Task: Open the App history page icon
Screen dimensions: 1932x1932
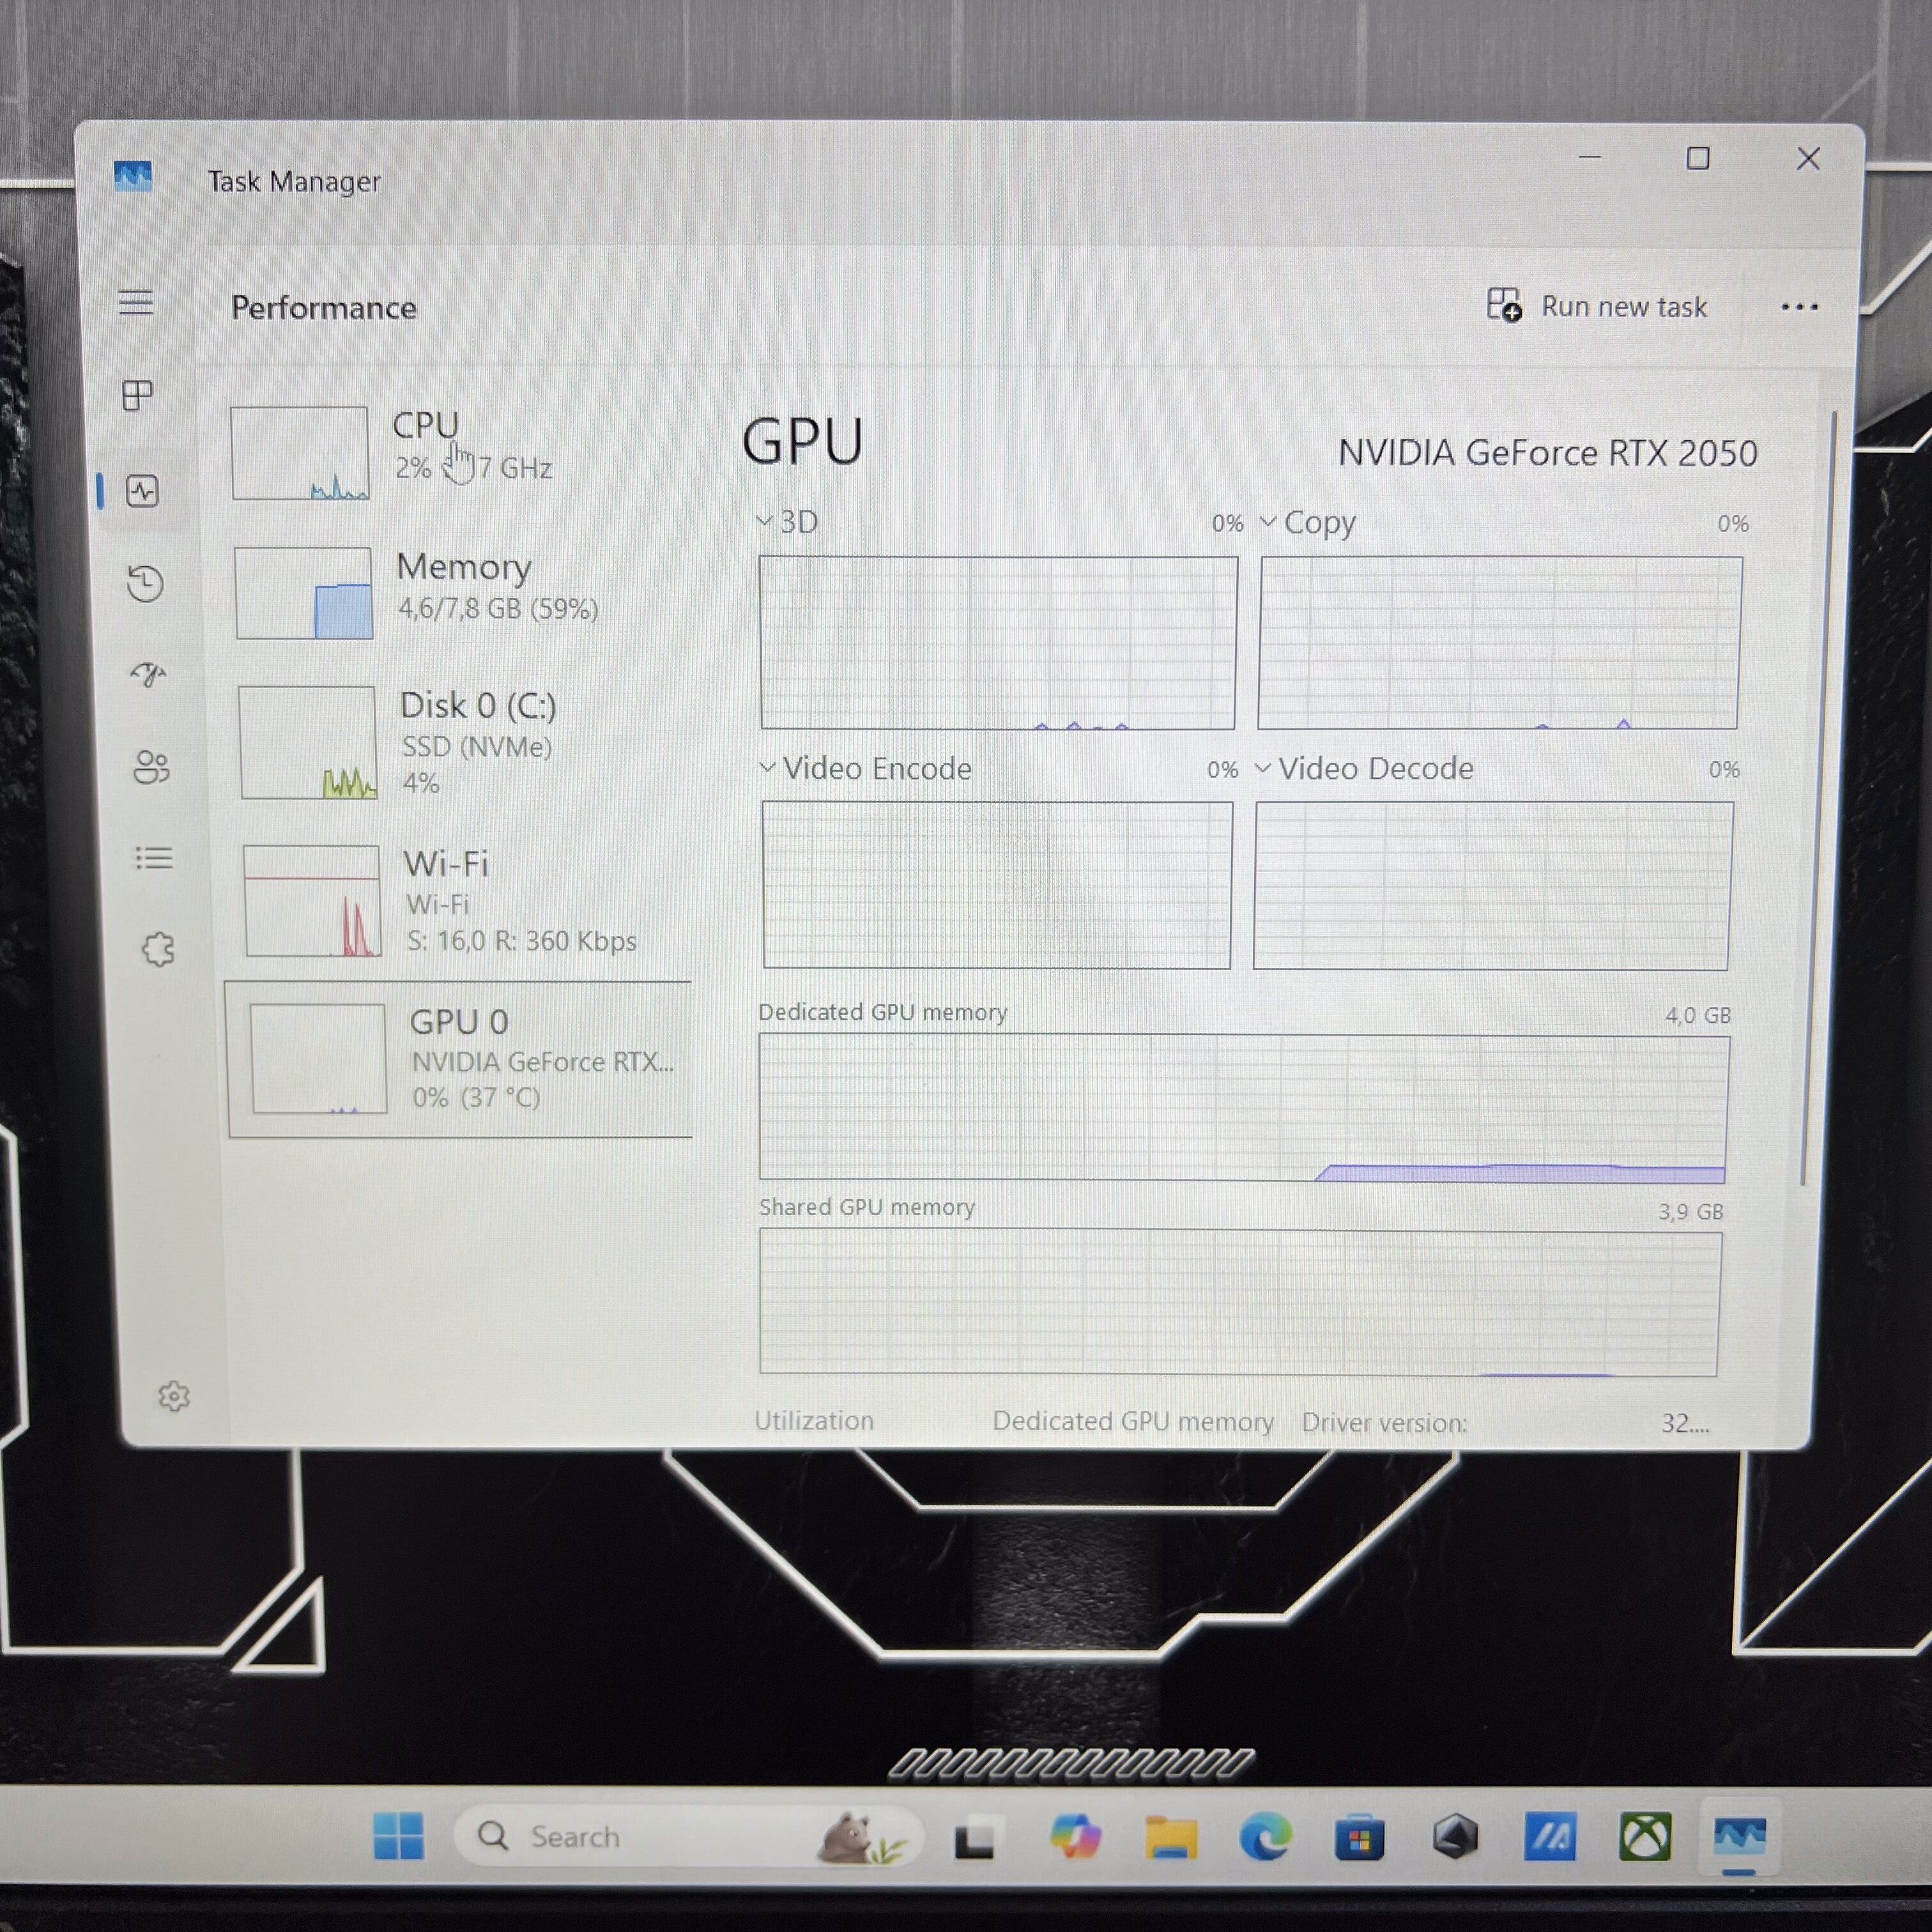Action: tap(145, 584)
